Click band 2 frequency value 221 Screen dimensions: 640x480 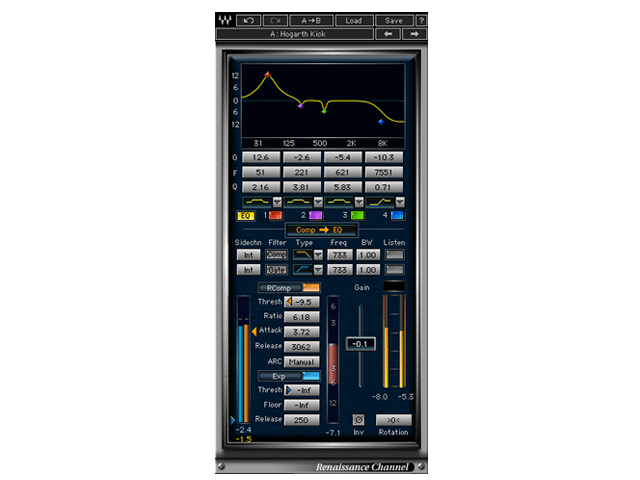click(x=302, y=172)
